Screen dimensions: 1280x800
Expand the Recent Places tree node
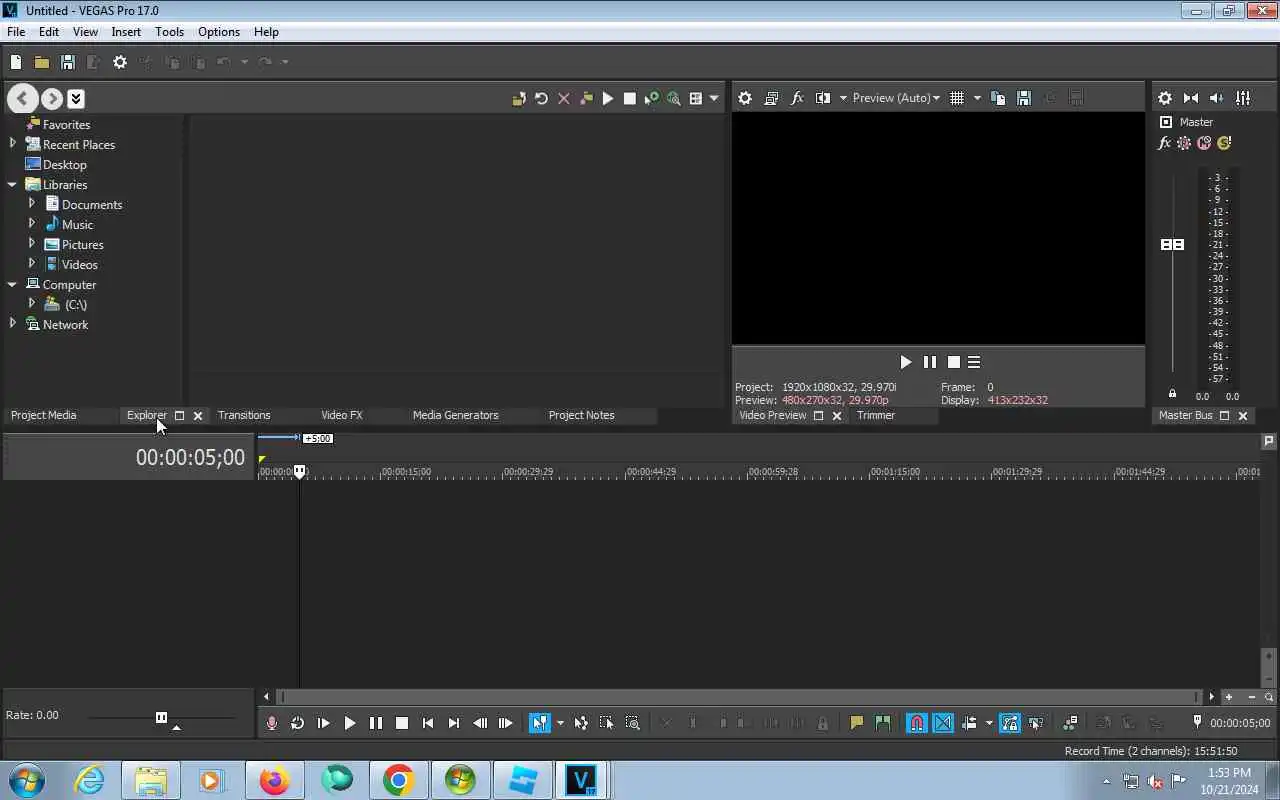click(x=13, y=144)
